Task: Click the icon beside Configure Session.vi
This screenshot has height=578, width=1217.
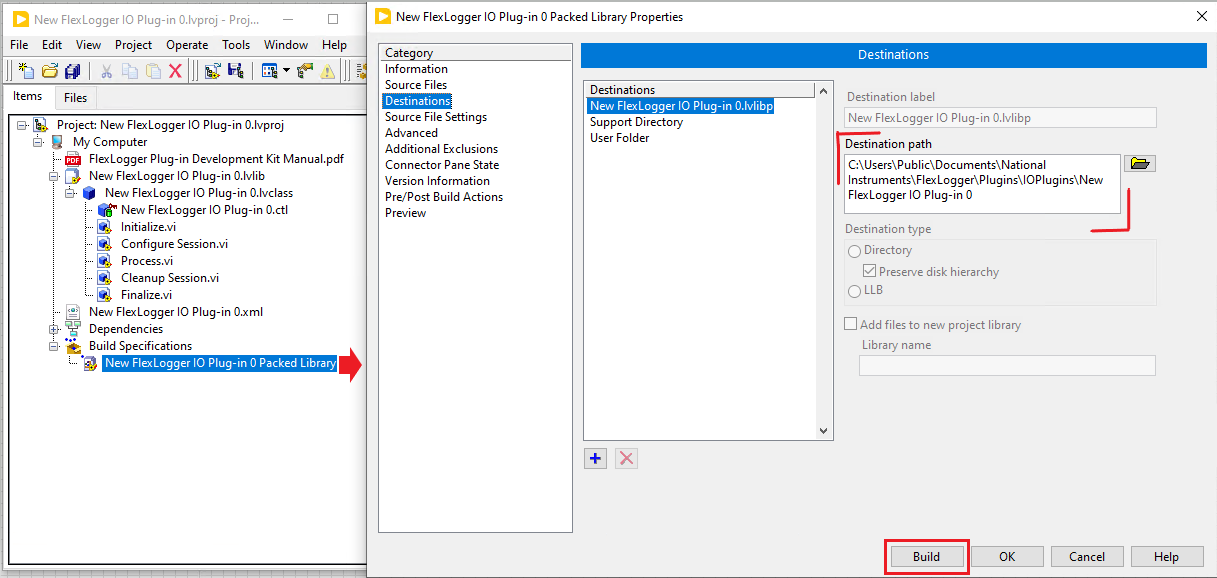Action: click(x=104, y=244)
